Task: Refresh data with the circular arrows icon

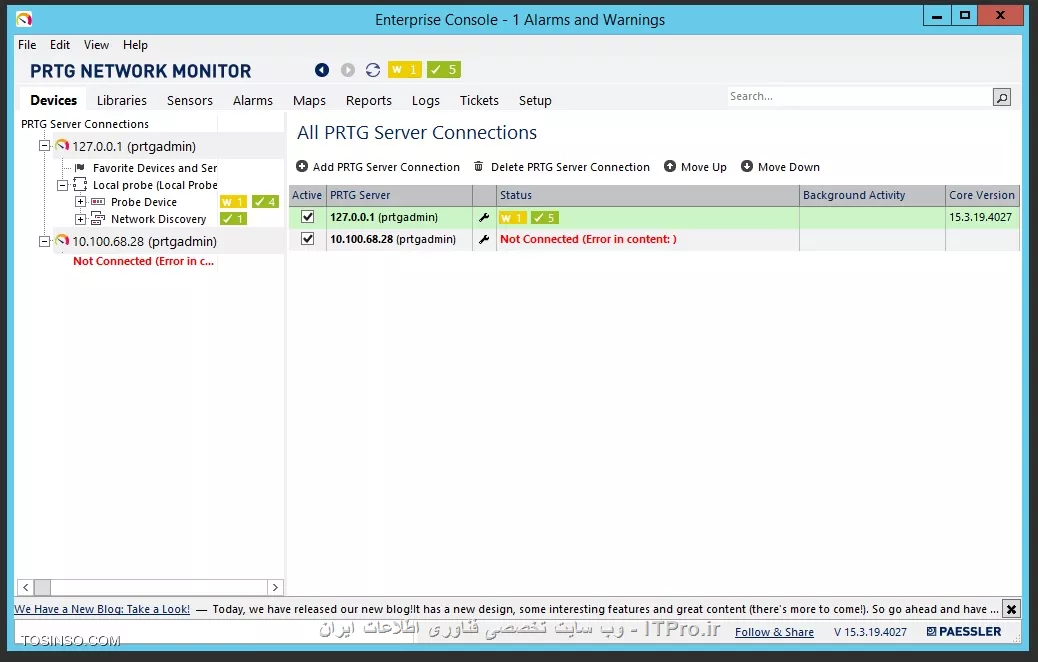Action: (x=373, y=70)
